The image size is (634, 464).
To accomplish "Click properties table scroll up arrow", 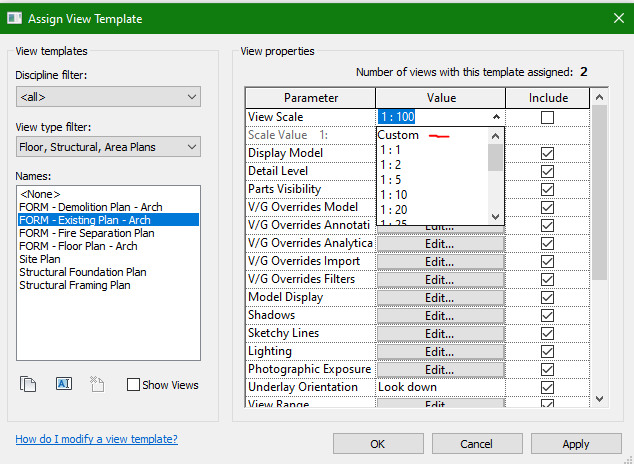I will coord(599,97).
